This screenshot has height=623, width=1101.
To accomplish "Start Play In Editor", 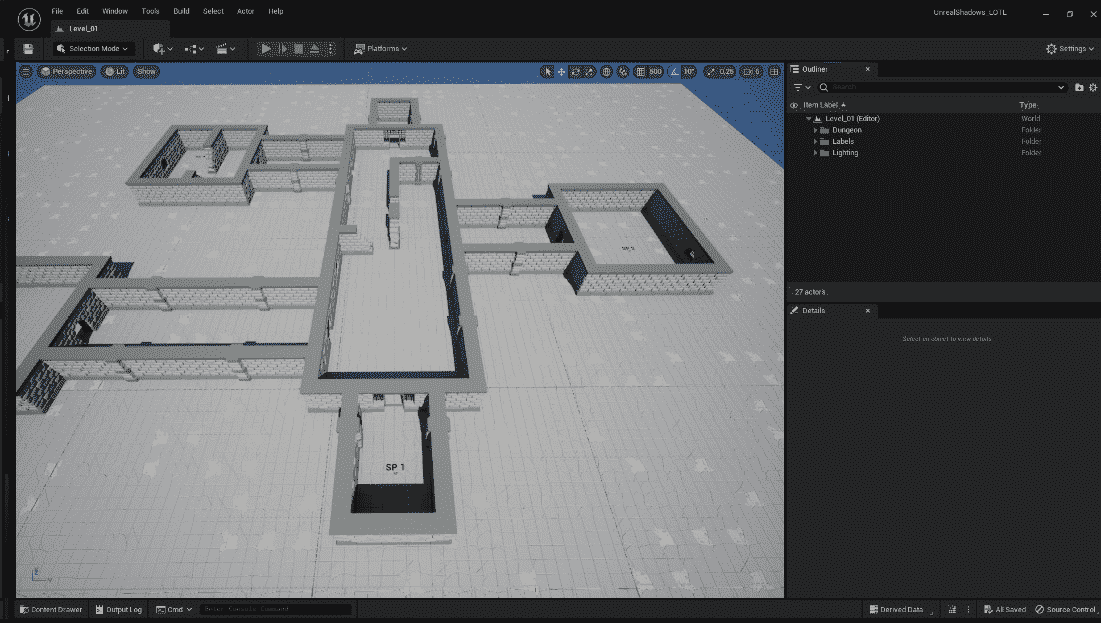I will click(x=265, y=48).
